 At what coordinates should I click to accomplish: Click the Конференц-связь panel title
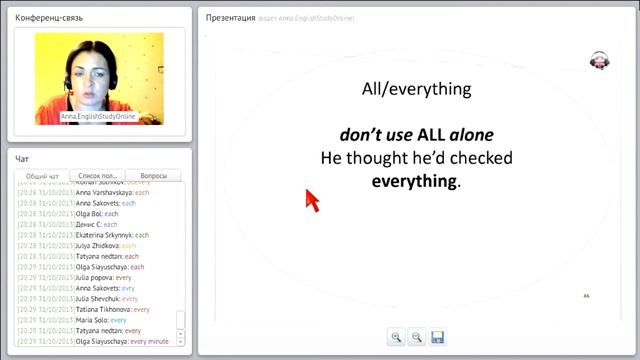(x=49, y=18)
